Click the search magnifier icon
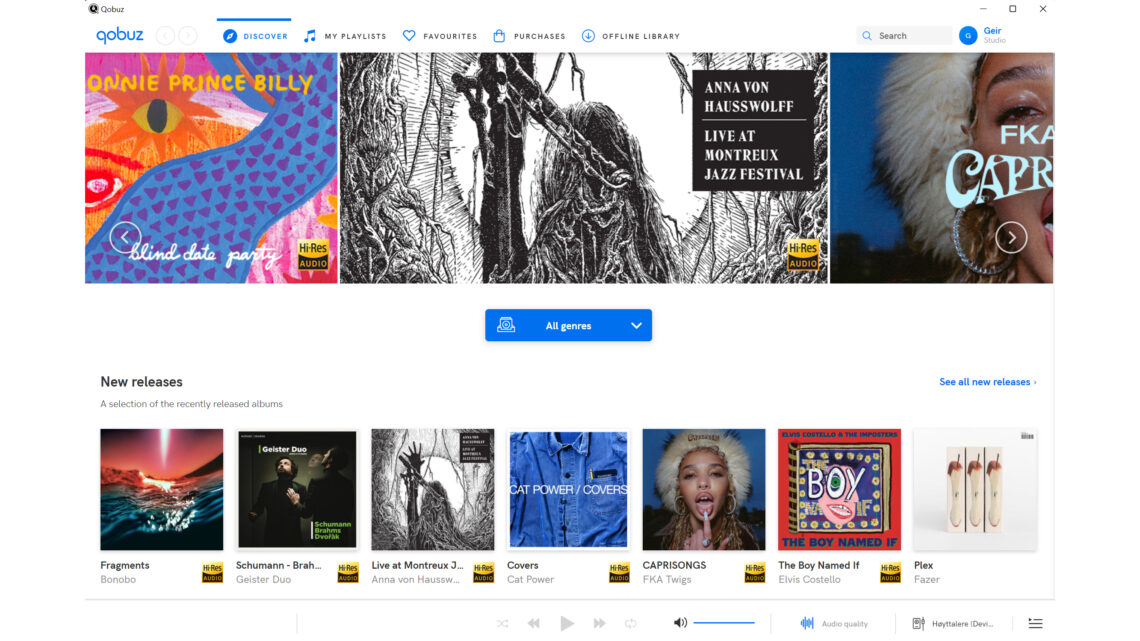The width and height of the screenshot is (1140, 641). pos(867,36)
